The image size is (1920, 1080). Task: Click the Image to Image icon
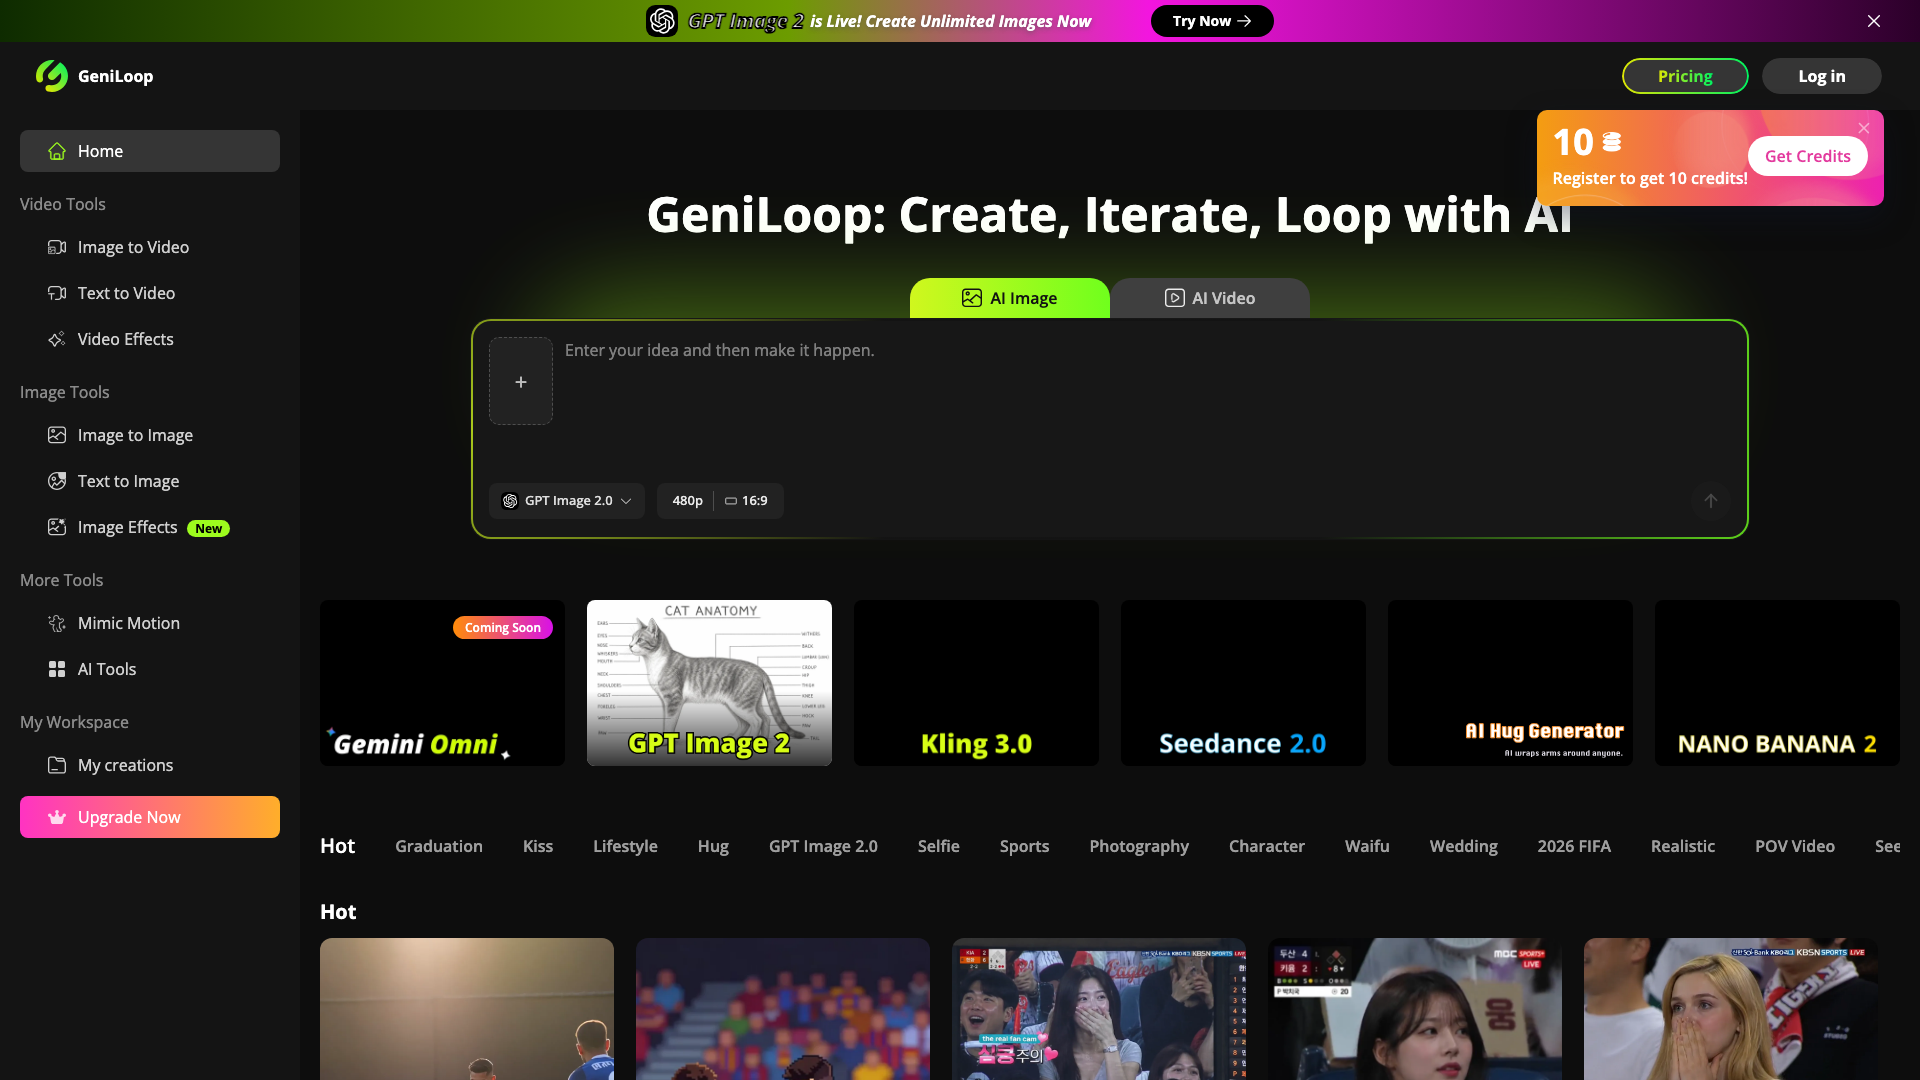click(x=57, y=435)
